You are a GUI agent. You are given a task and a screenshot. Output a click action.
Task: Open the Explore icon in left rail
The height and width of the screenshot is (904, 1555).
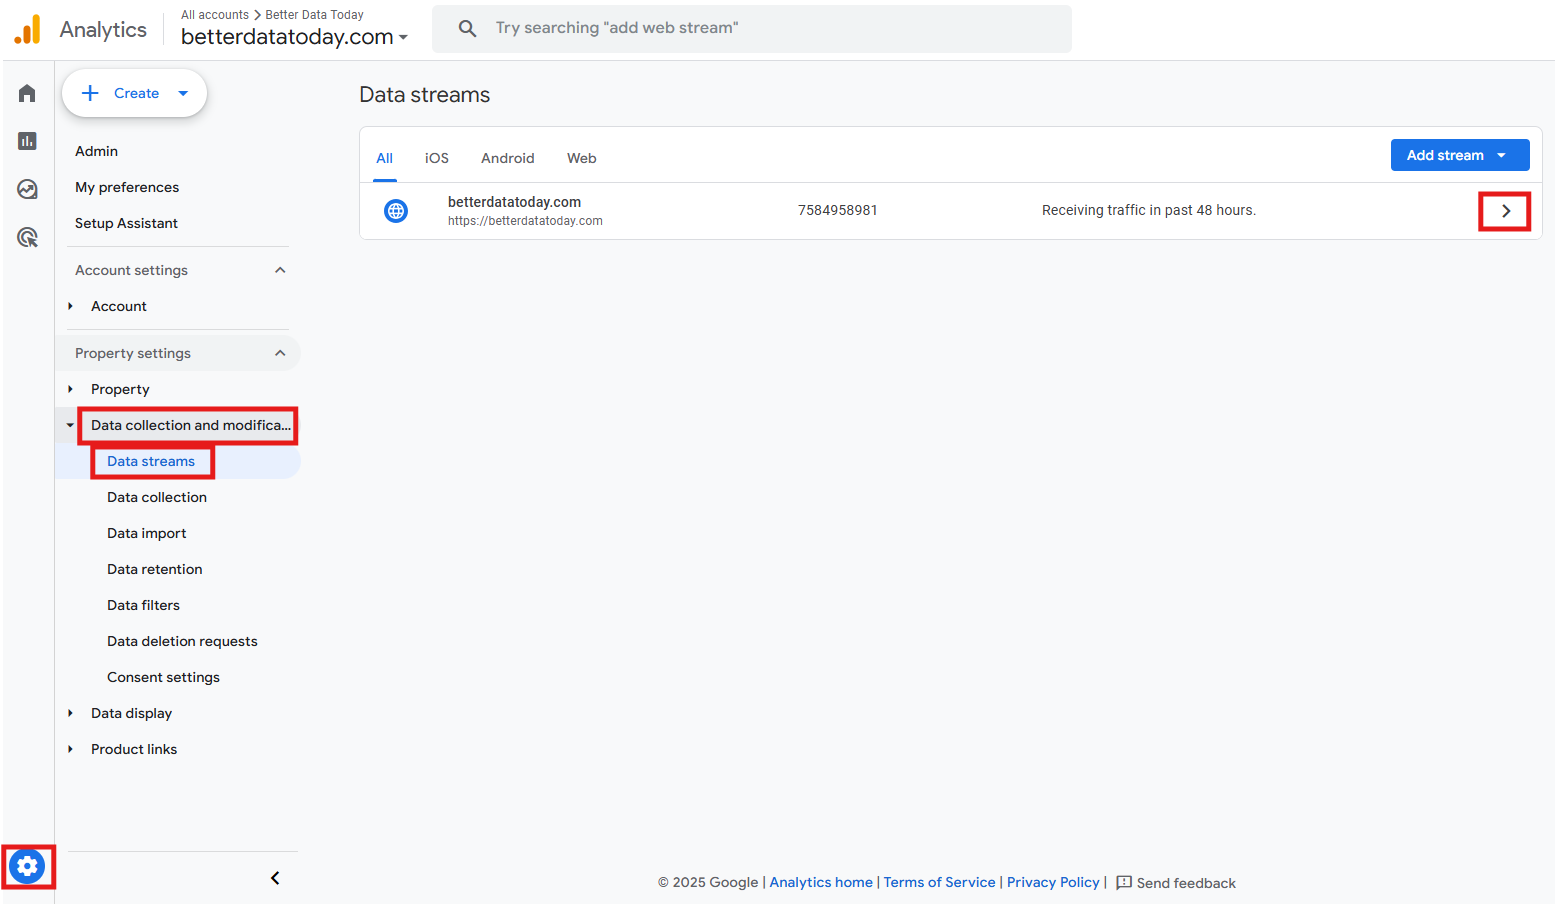point(27,189)
